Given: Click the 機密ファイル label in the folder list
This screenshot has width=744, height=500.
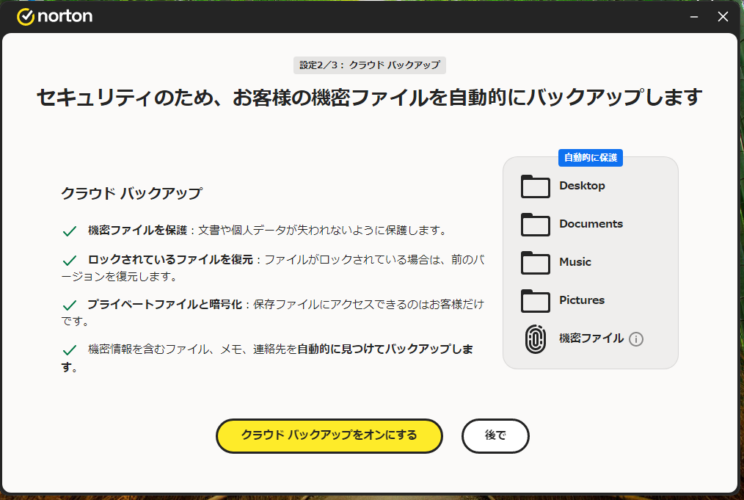Looking at the screenshot, I should (x=591, y=338).
